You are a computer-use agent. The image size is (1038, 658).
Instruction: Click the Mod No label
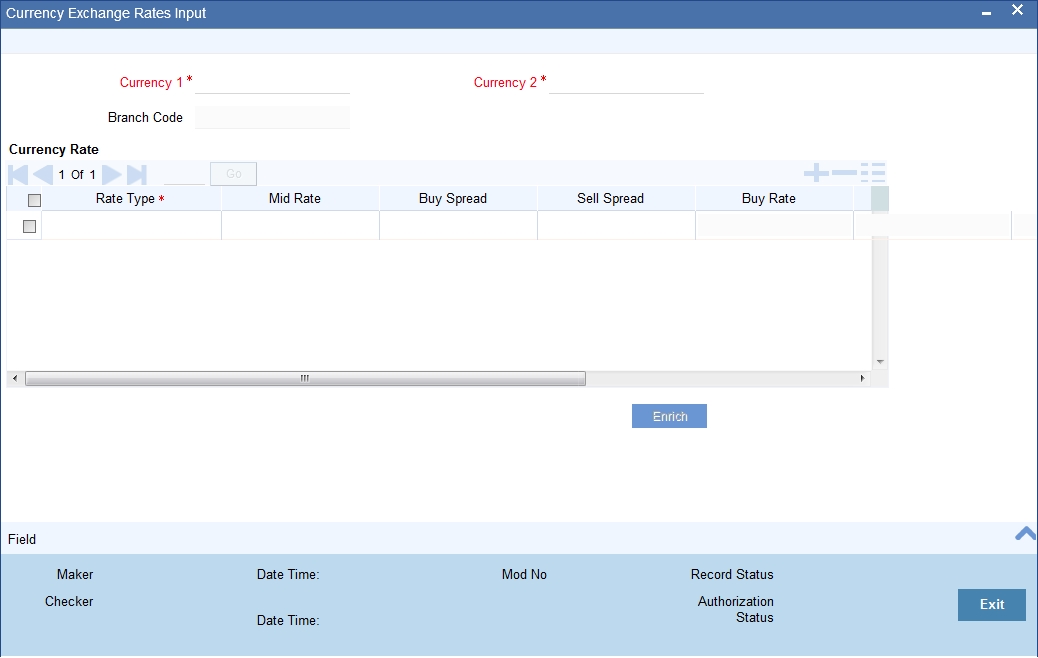coord(524,575)
